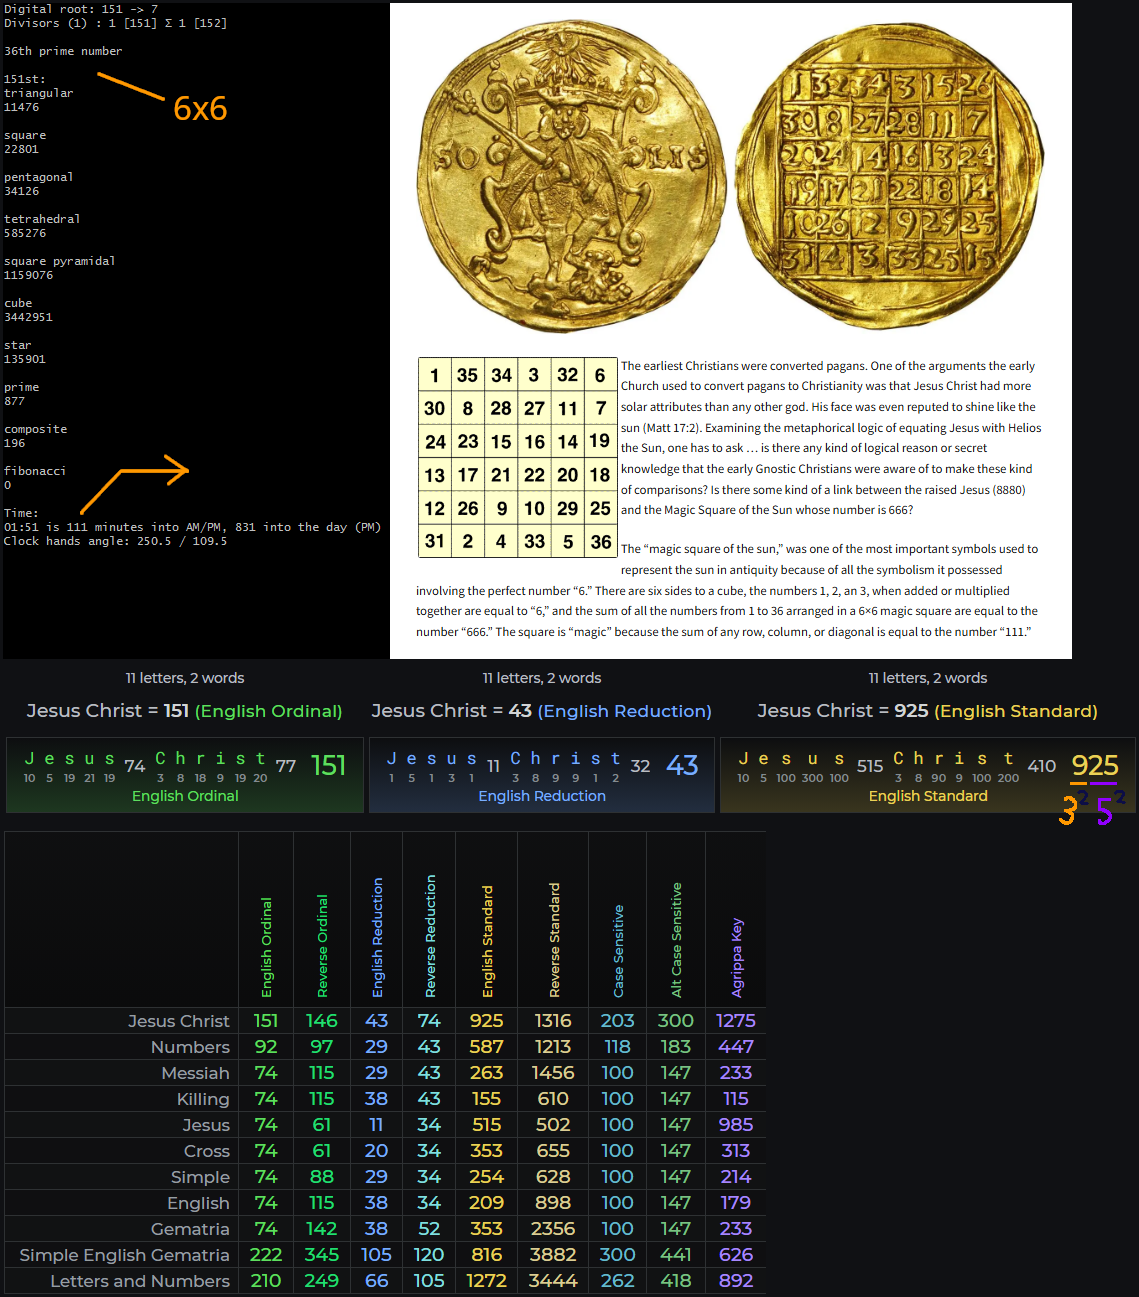Click heading 'Jesus Christ = 43 (English Reduction)'
The image size is (1139, 1297).
(541, 711)
